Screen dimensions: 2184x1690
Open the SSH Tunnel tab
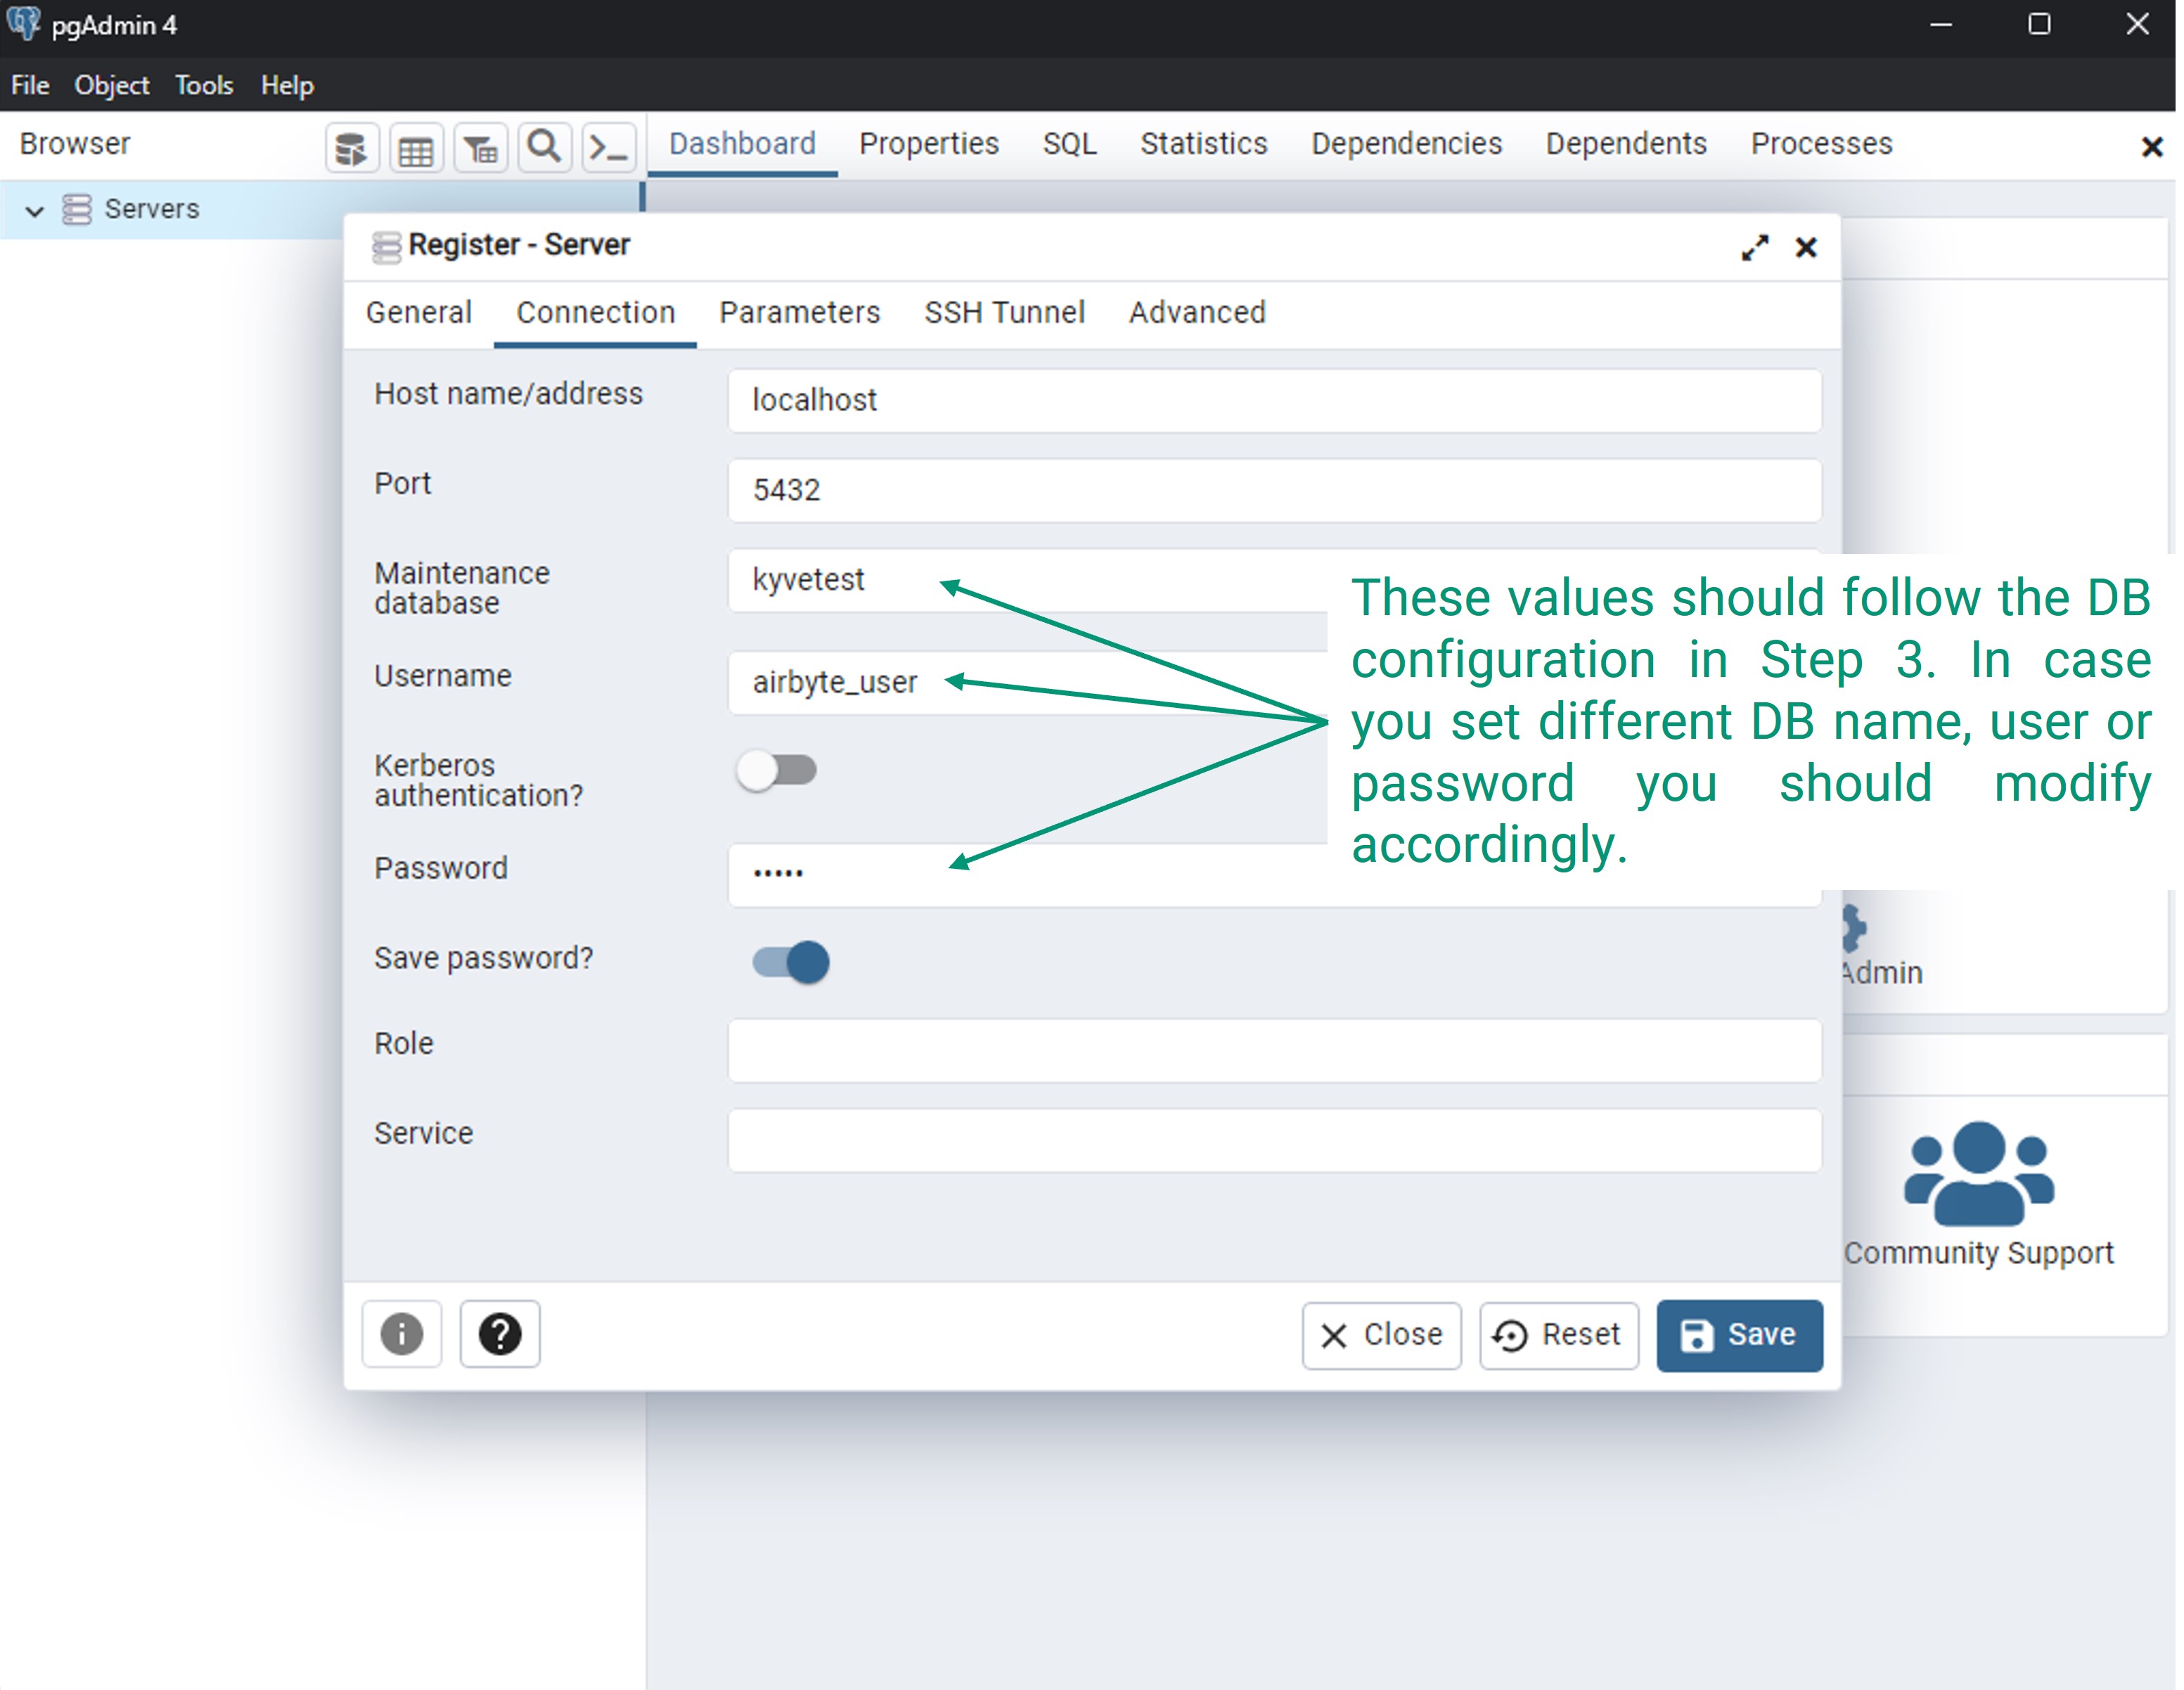coord(1004,313)
